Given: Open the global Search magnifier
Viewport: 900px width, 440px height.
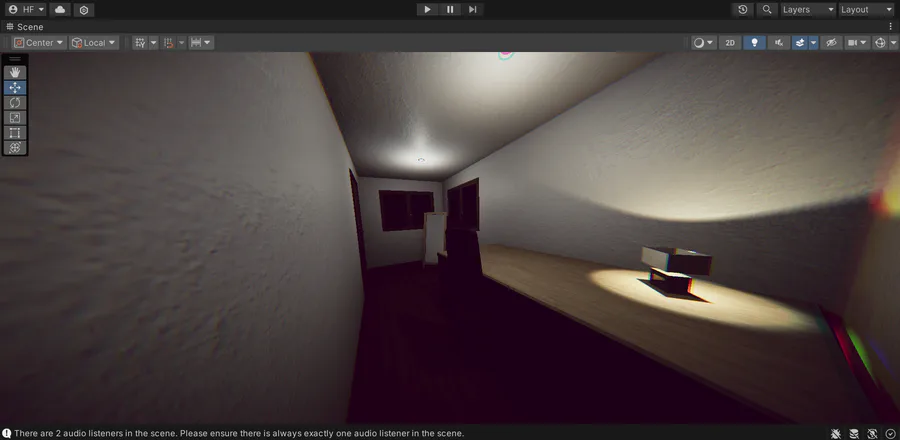Looking at the screenshot, I should point(767,10).
